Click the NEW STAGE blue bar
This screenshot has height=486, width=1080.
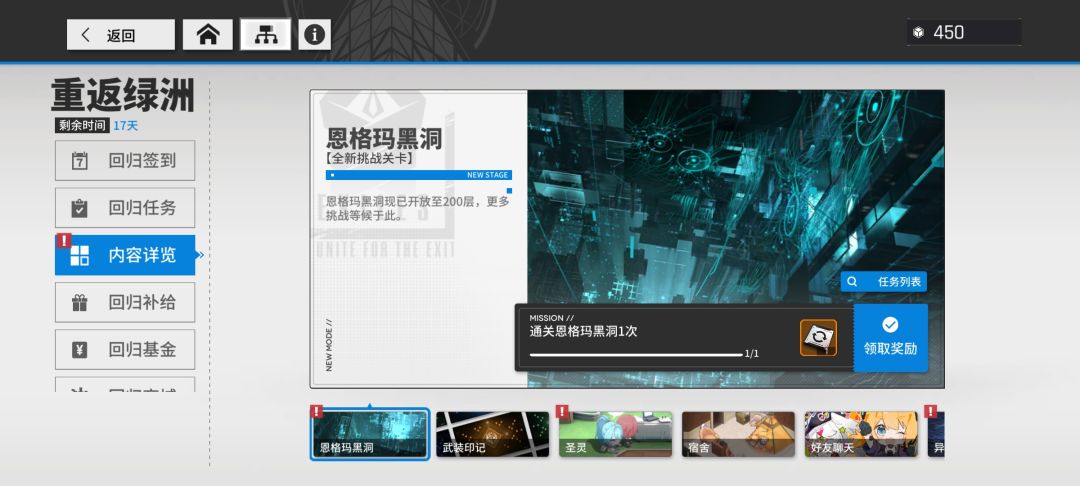[419, 175]
